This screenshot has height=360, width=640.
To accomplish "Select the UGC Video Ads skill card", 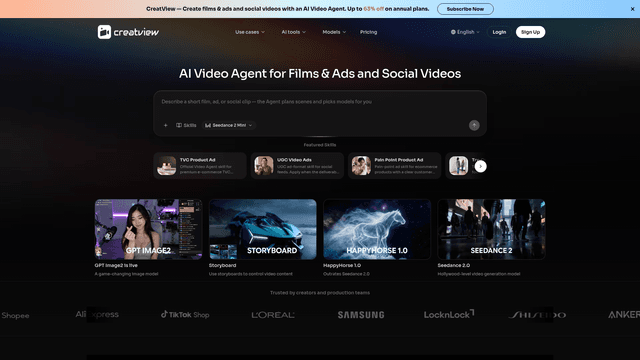I will (x=297, y=166).
